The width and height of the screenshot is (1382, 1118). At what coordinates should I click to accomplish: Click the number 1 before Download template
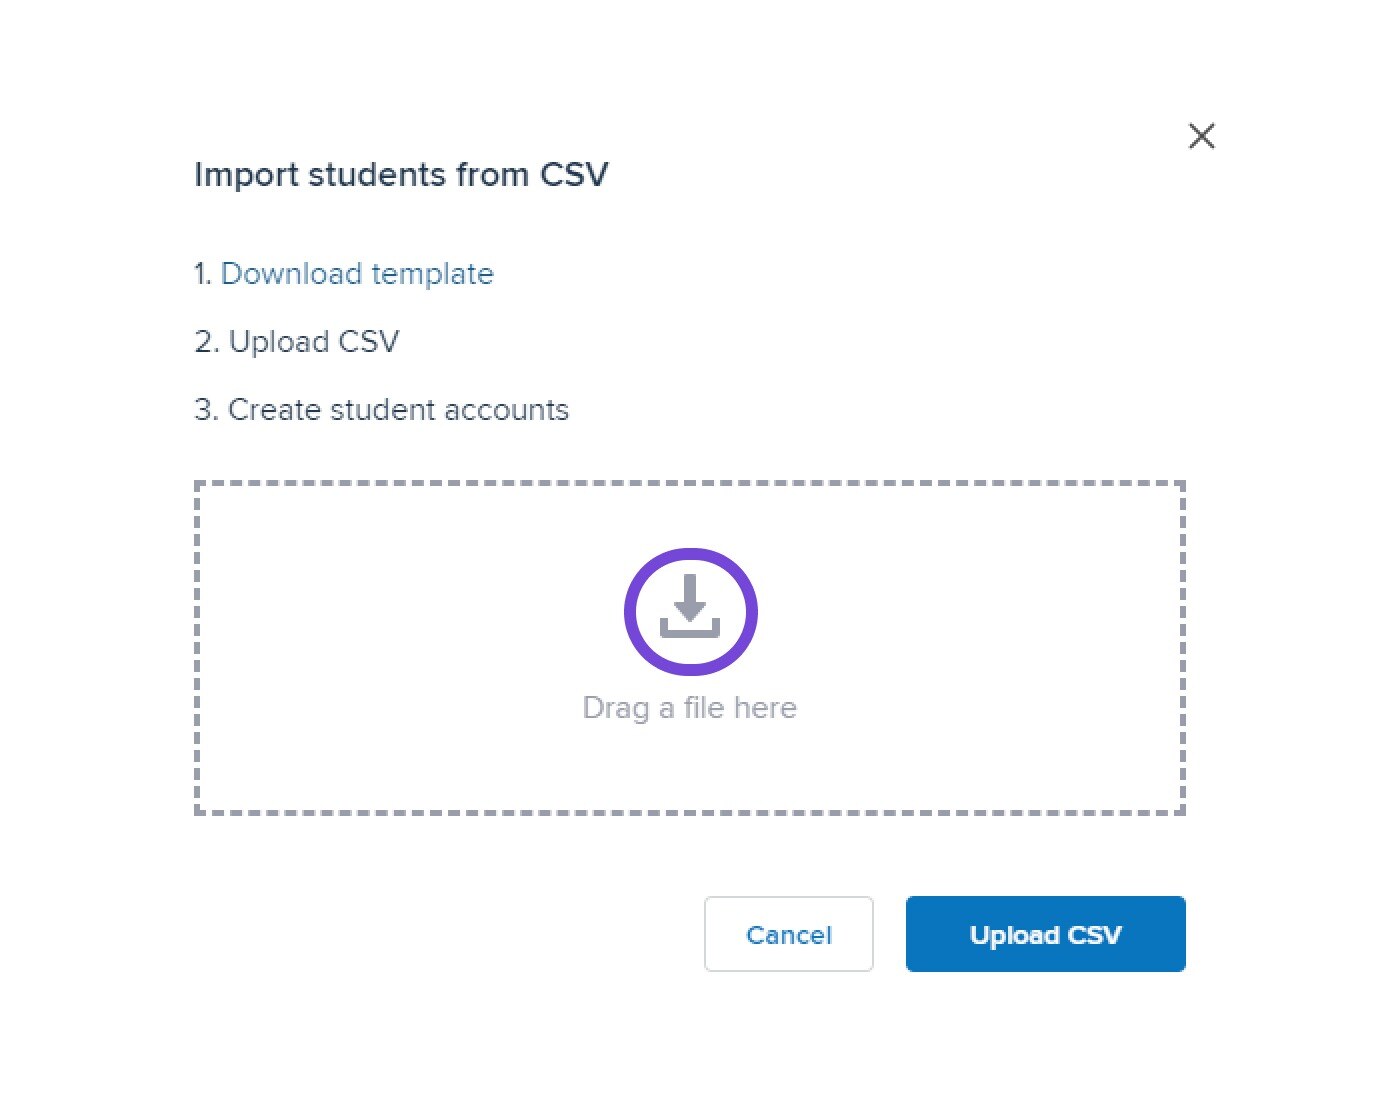(x=202, y=273)
